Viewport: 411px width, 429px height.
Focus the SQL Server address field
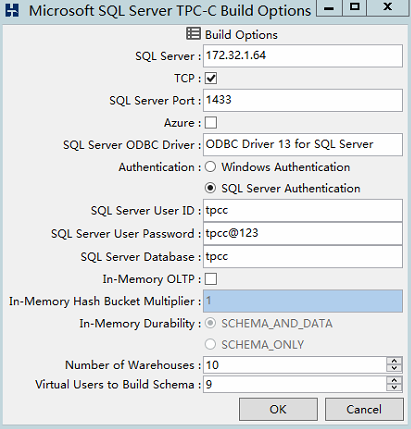[303, 56]
